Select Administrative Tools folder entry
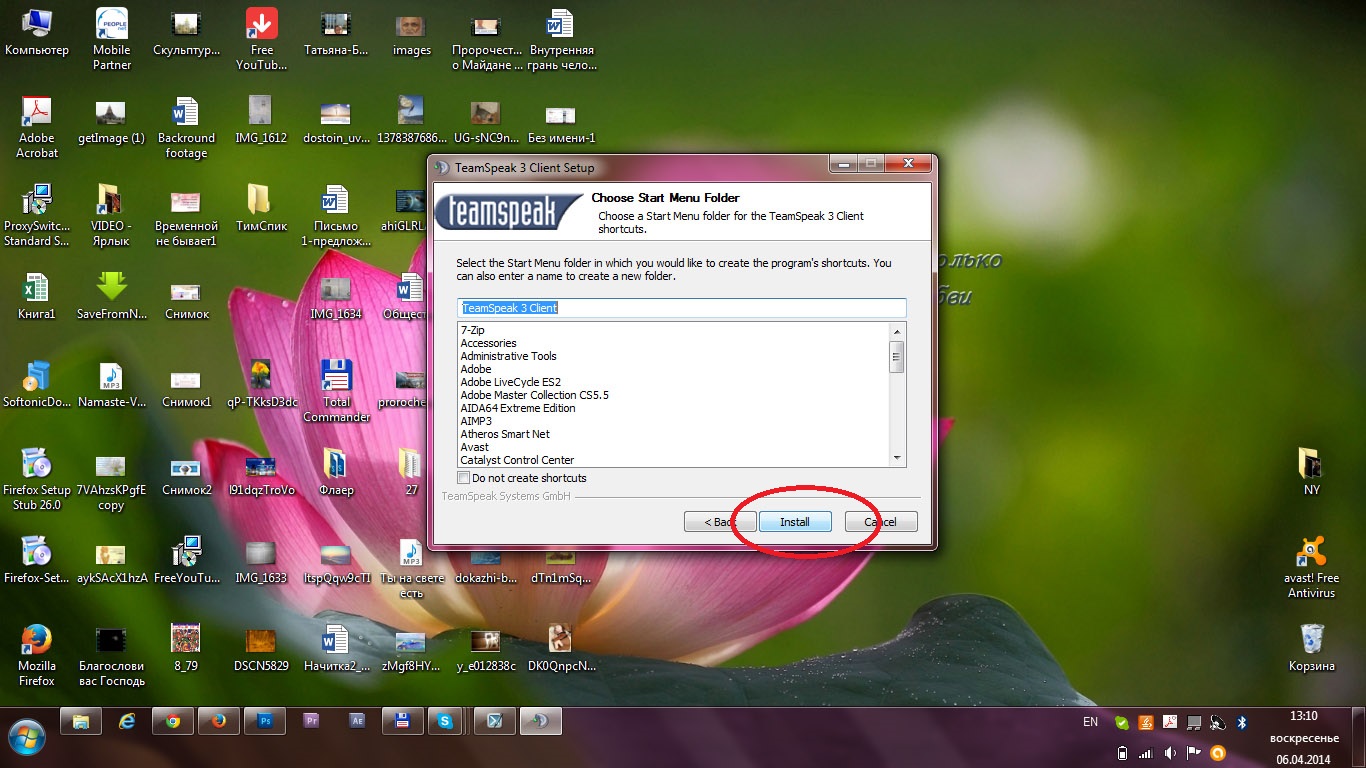 (508, 356)
